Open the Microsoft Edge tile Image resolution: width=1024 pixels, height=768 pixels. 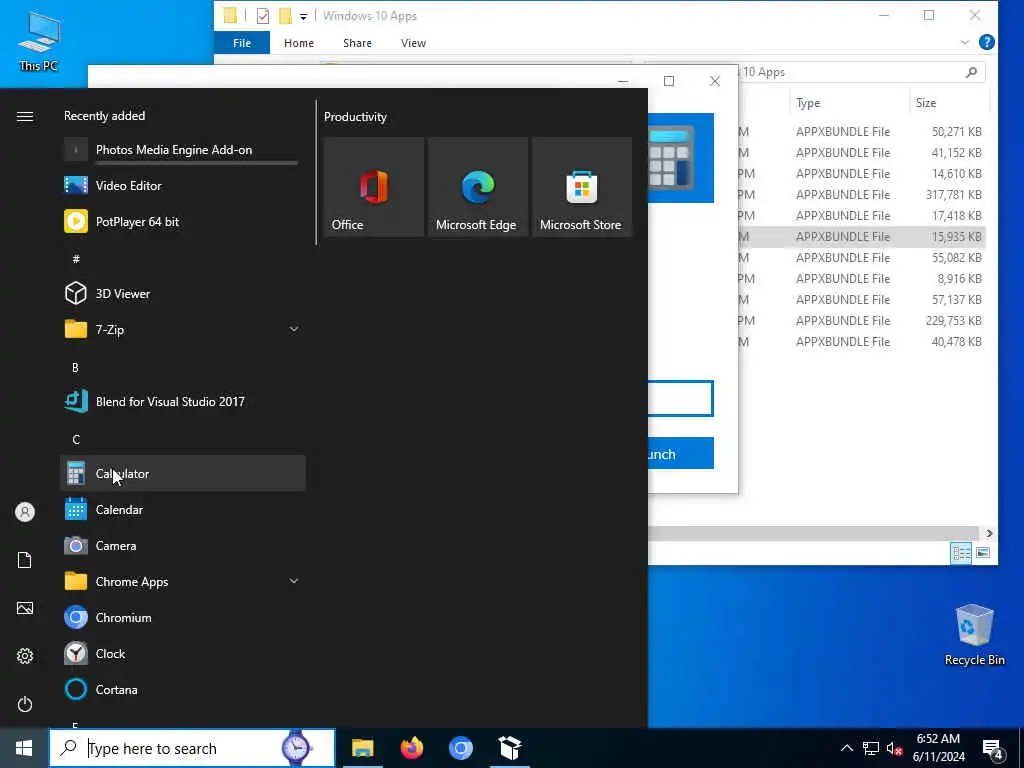(478, 187)
